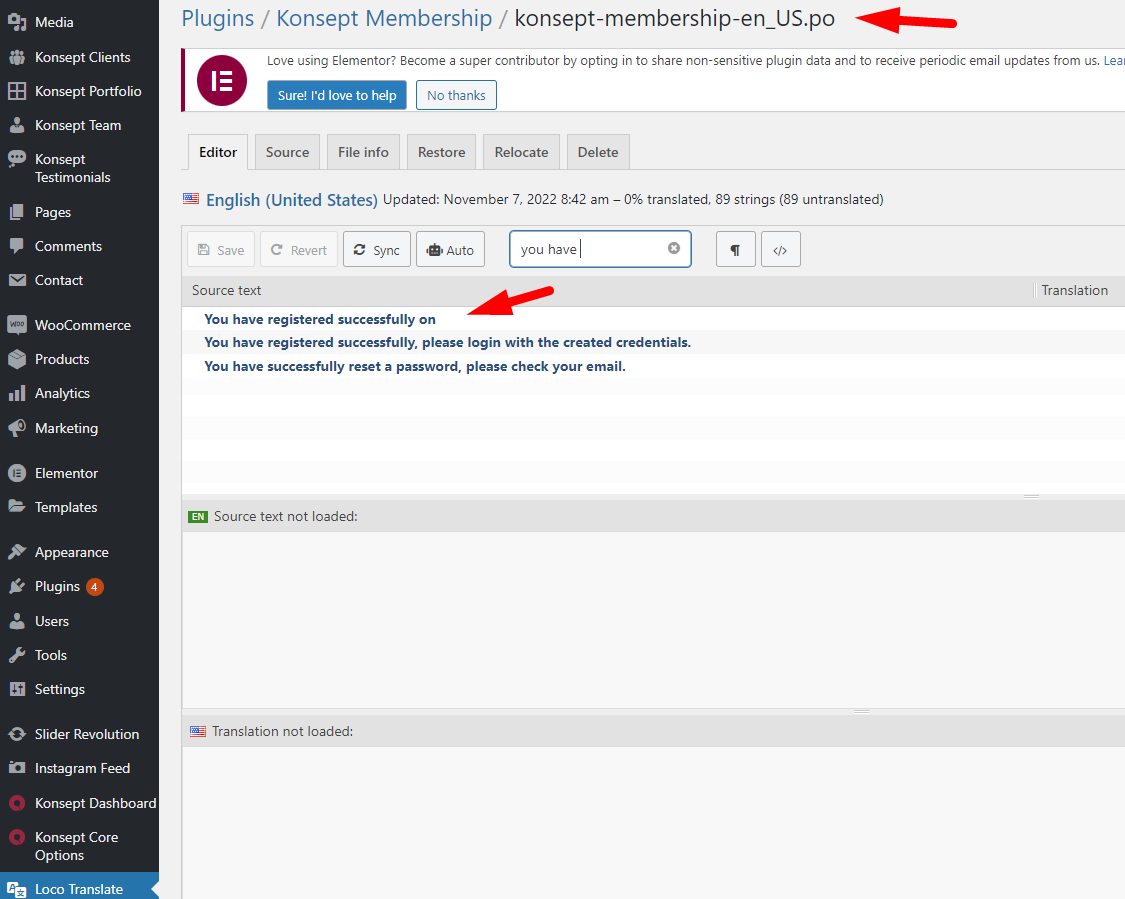
Task: Click the Slider Revolution refresh icon
Action: (17, 734)
